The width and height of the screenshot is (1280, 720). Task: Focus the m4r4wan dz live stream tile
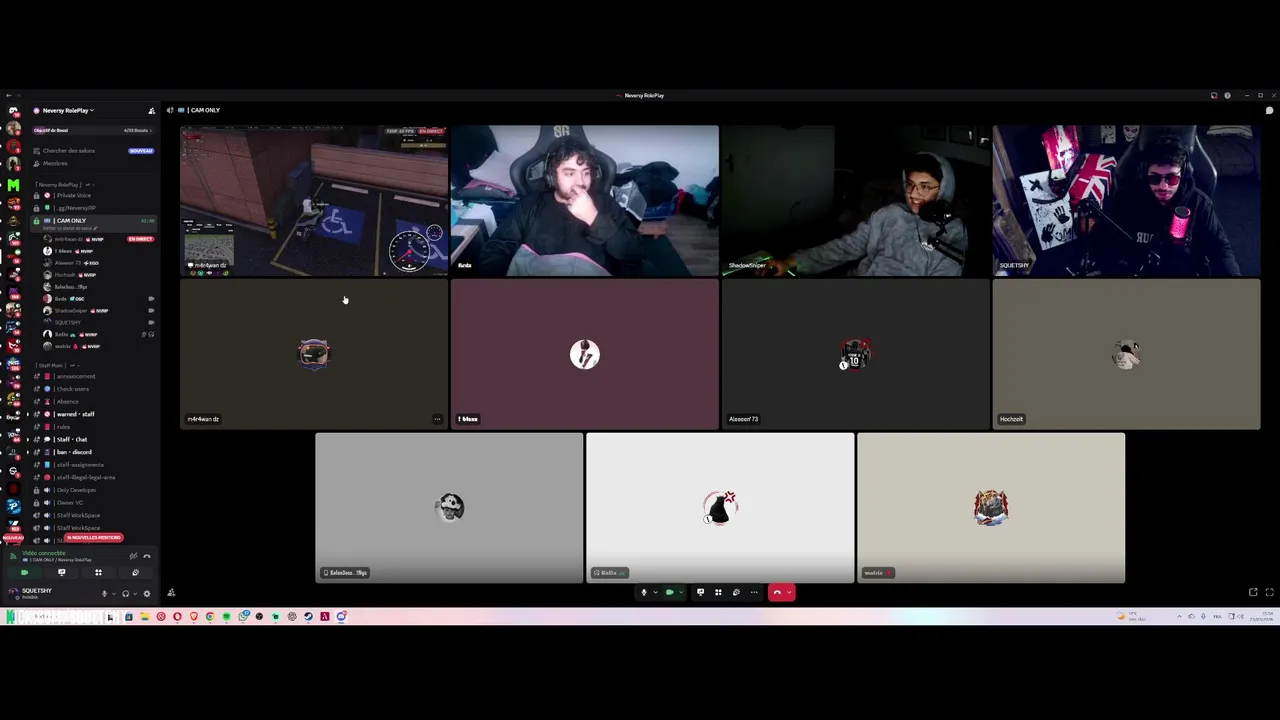314,200
